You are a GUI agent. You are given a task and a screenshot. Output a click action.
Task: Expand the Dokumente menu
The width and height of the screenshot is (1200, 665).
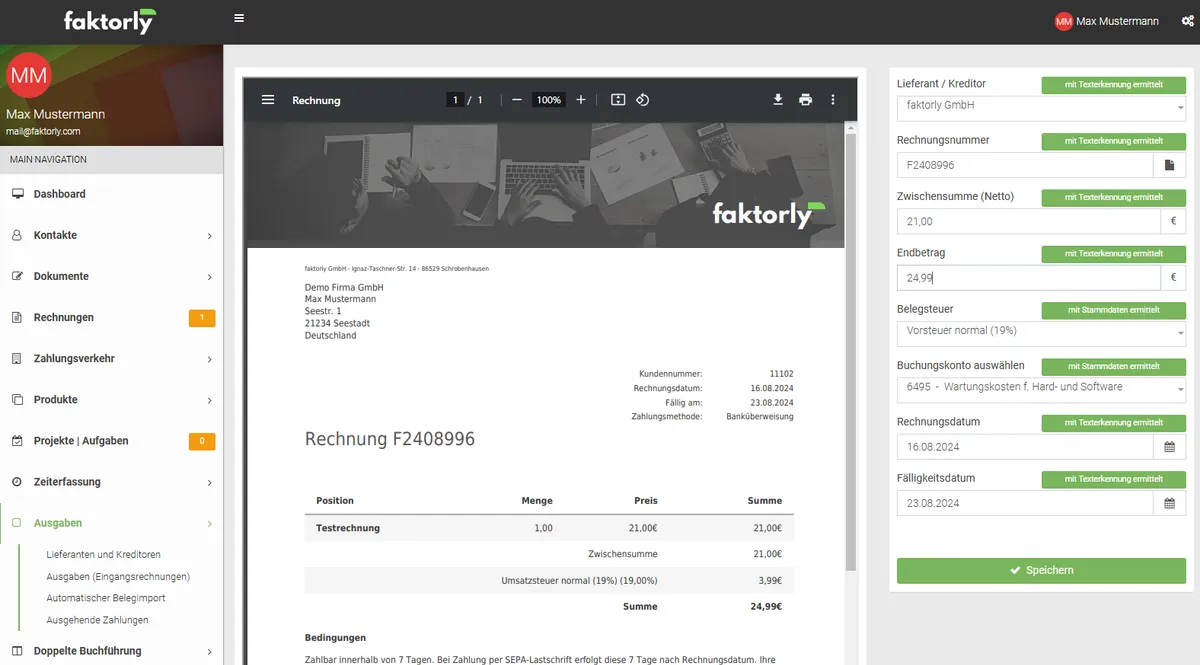click(111, 276)
